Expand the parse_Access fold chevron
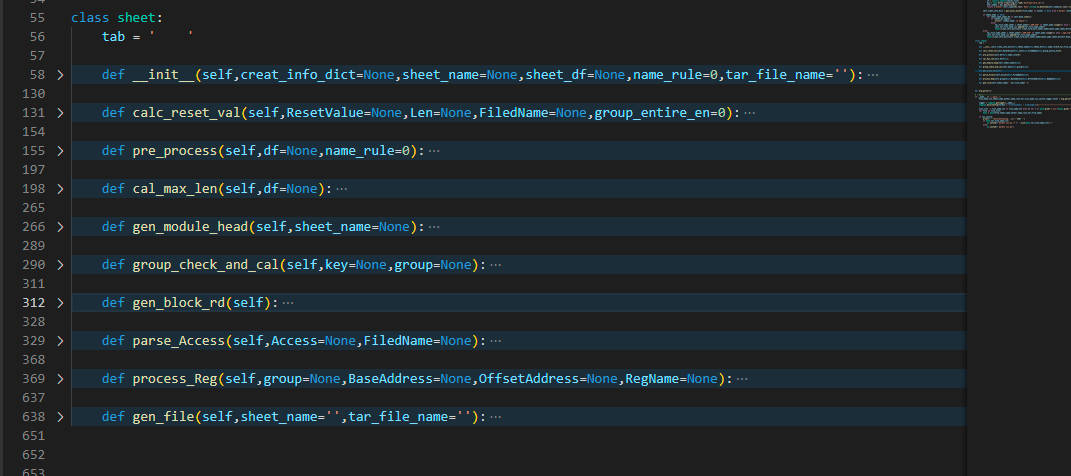The image size is (1071, 476). tap(60, 341)
